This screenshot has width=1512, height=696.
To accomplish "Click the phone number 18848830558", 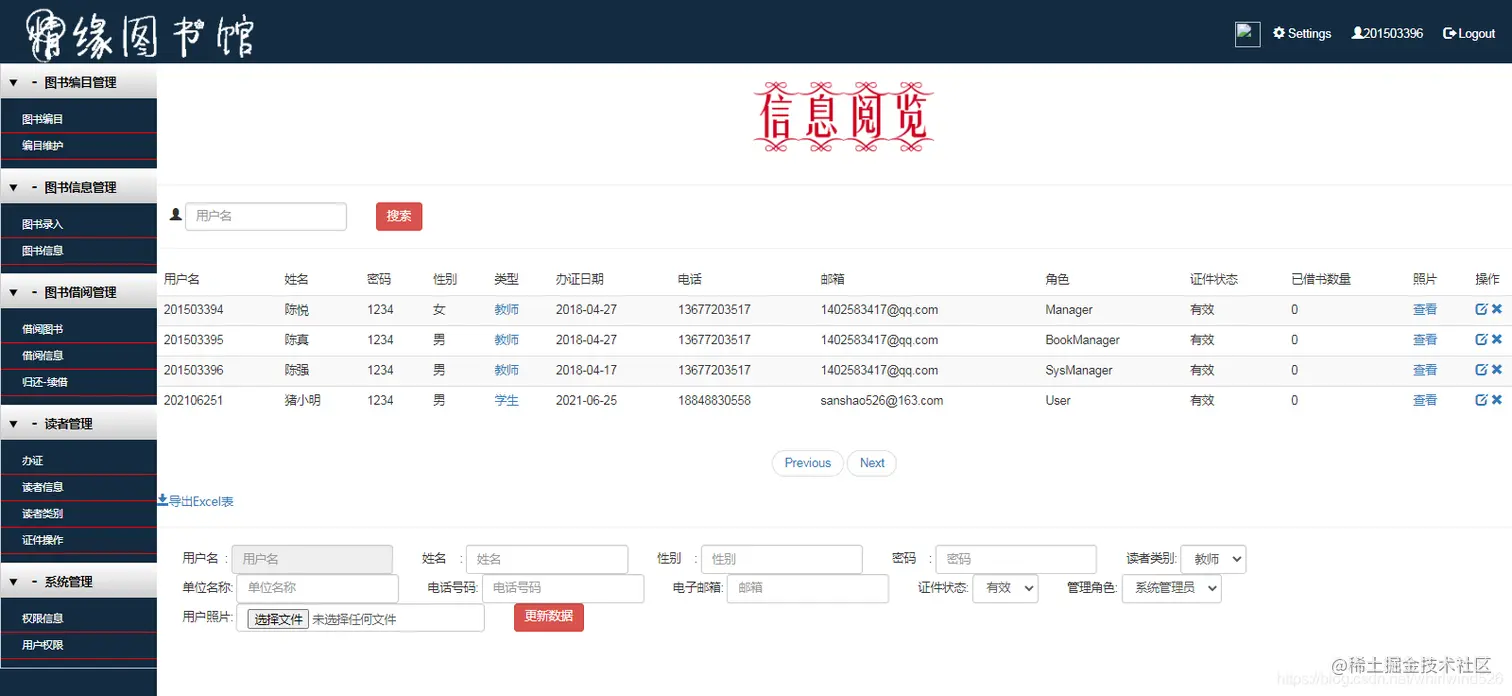I will click(714, 400).
